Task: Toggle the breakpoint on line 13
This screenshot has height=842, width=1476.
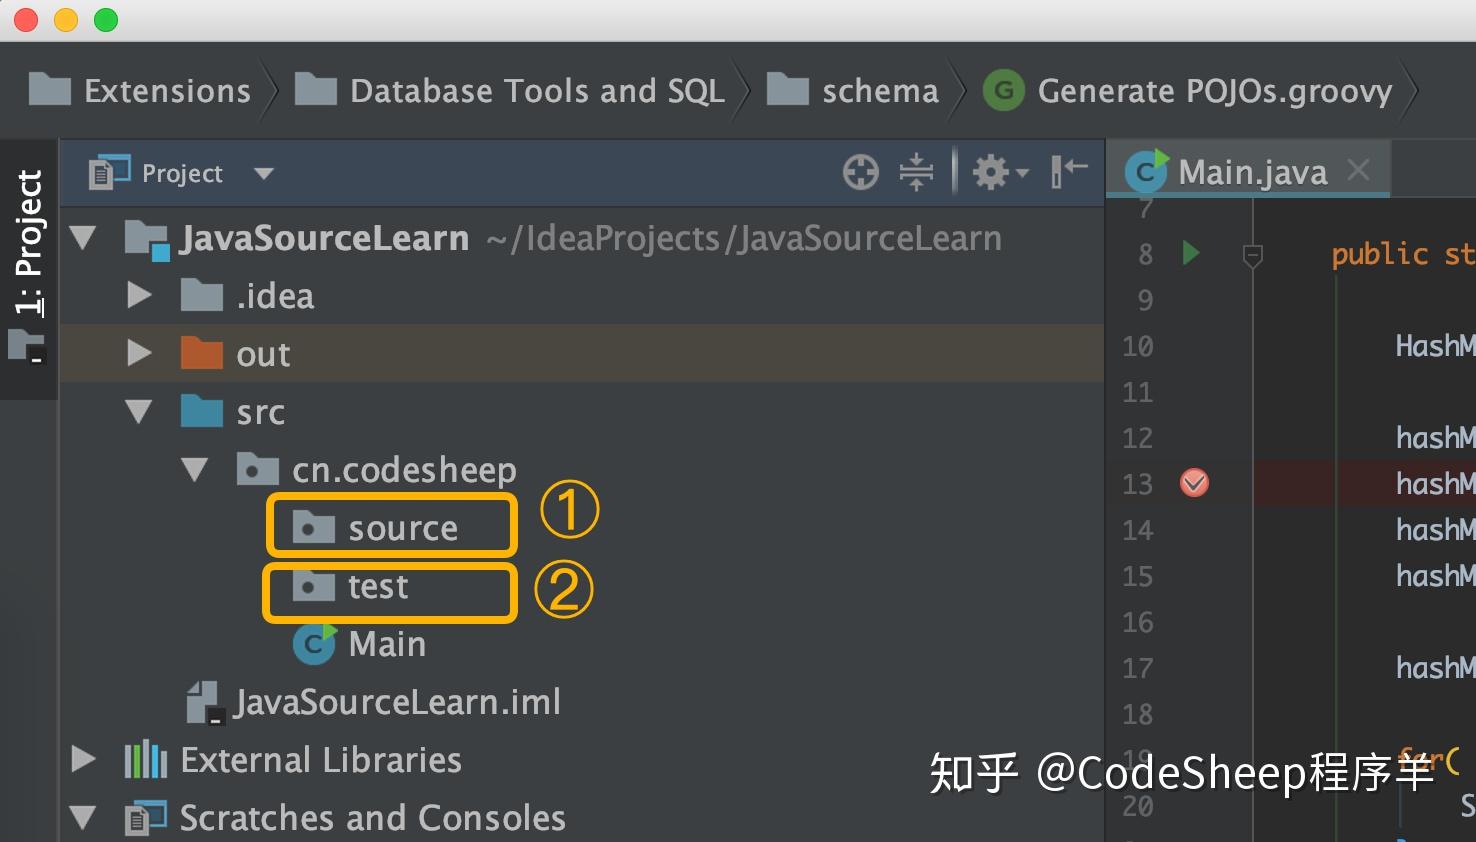Action: 1194,484
